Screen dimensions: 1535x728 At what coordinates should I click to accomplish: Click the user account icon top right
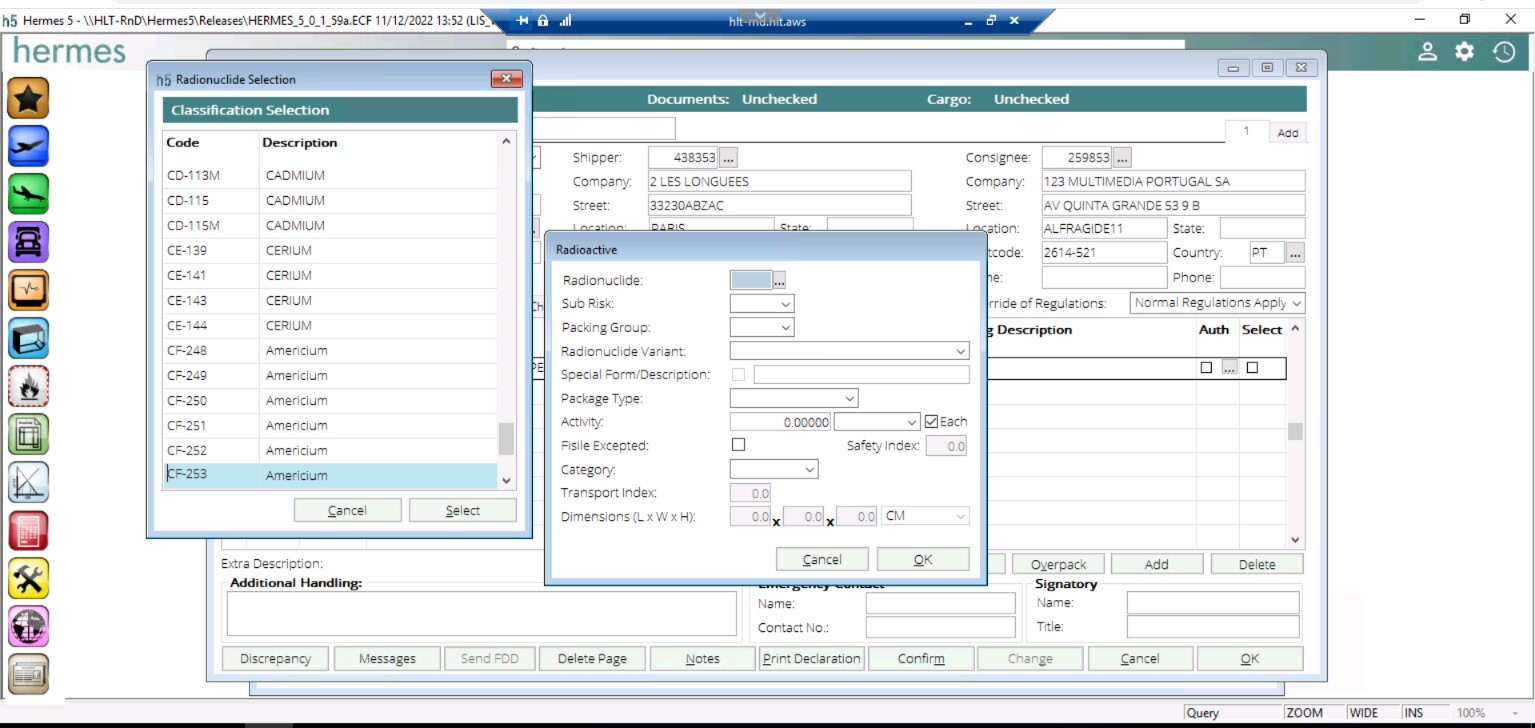[1425, 52]
